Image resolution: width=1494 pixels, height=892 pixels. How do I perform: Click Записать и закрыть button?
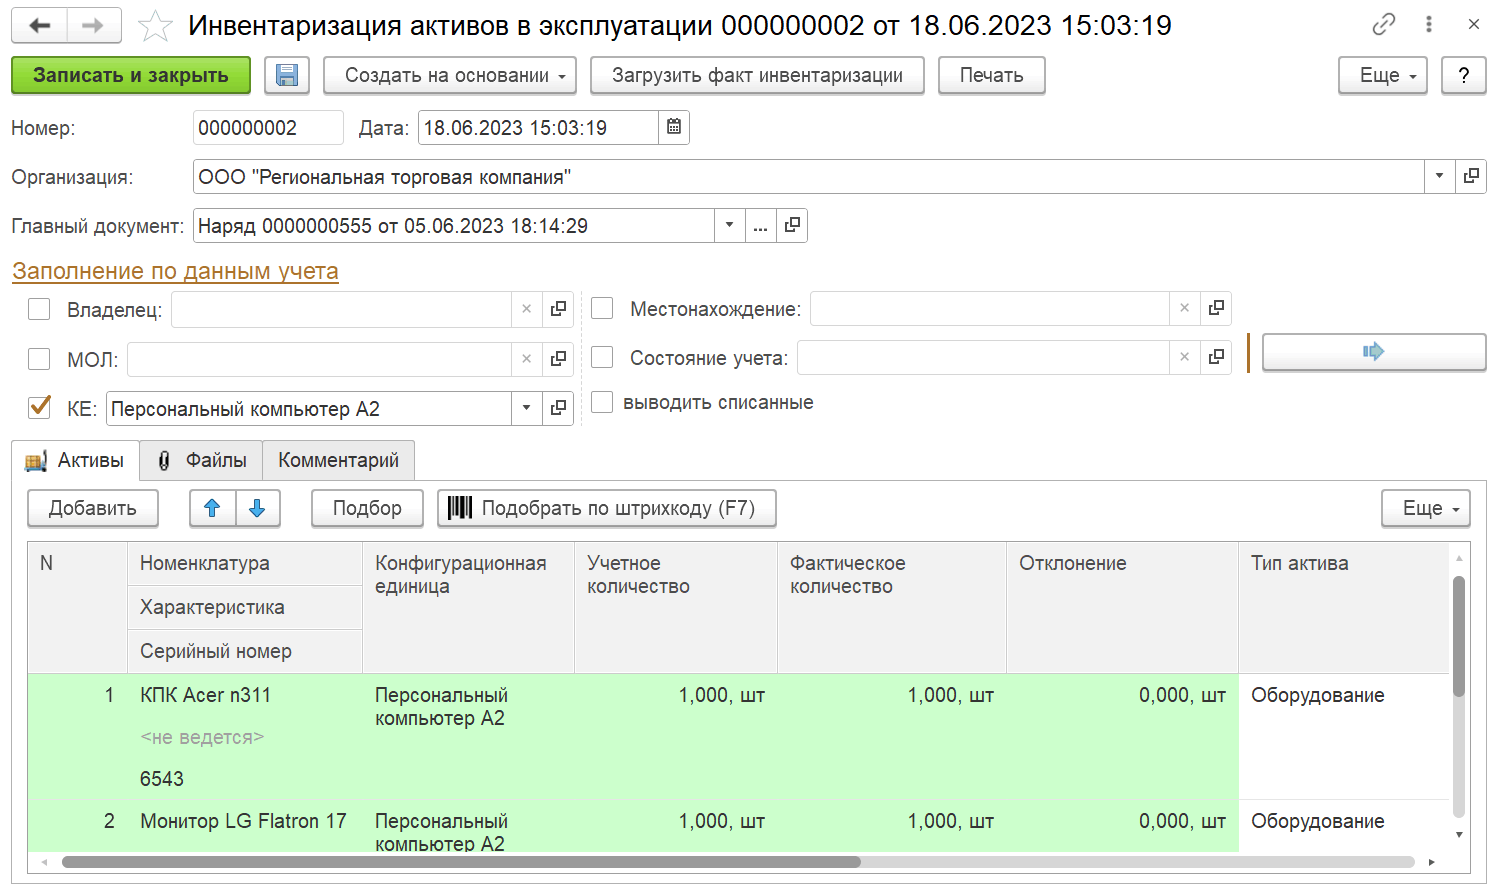tap(131, 75)
